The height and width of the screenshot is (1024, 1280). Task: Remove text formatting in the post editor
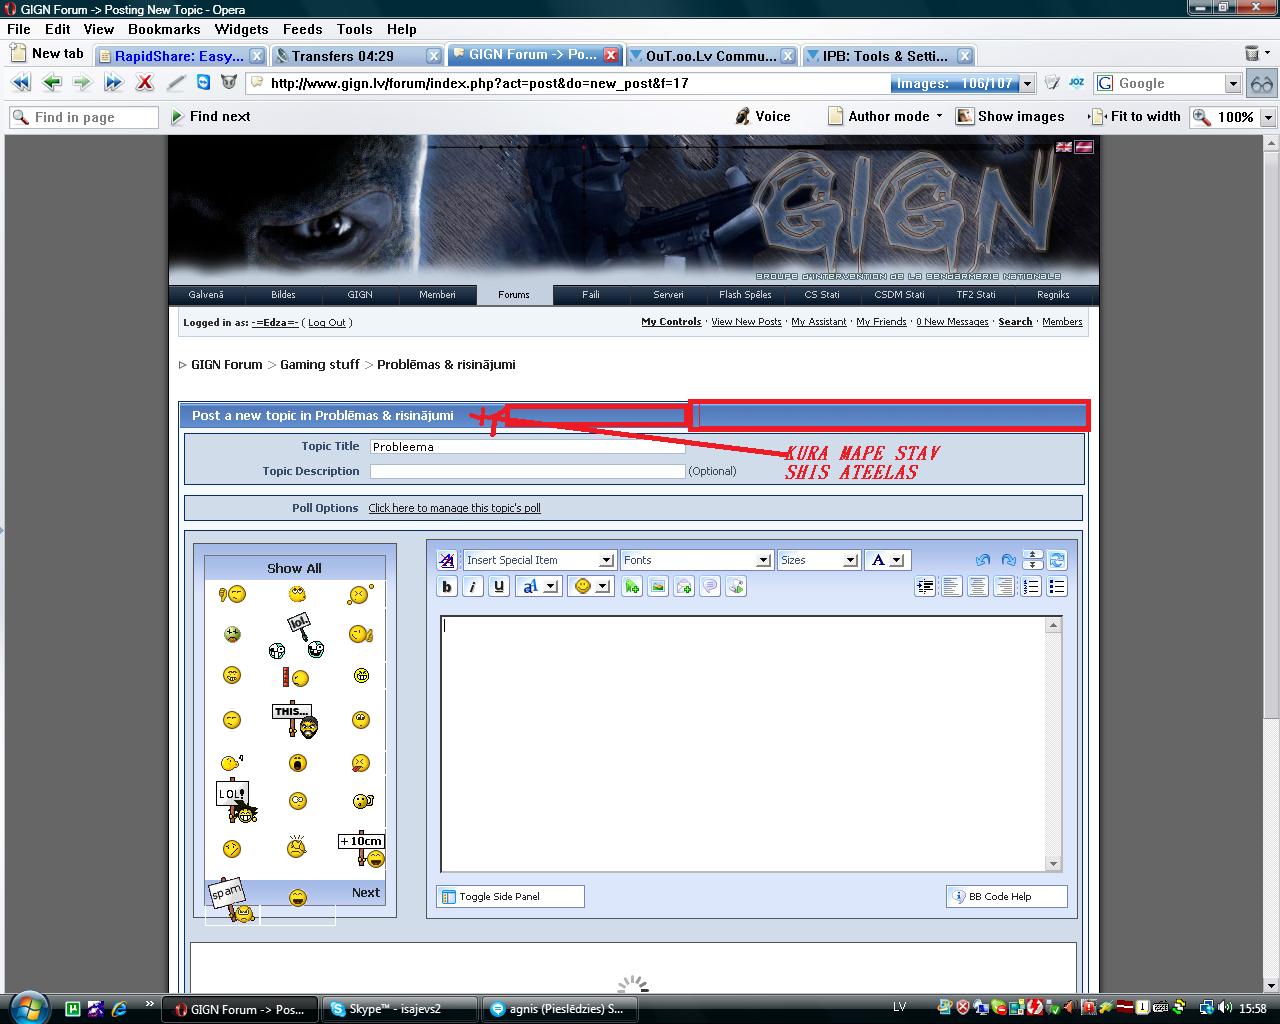coord(447,560)
